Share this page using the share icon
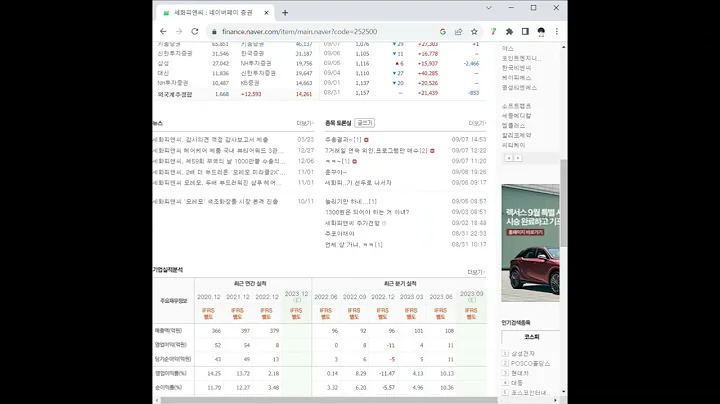720x404 pixels. [x=458, y=32]
